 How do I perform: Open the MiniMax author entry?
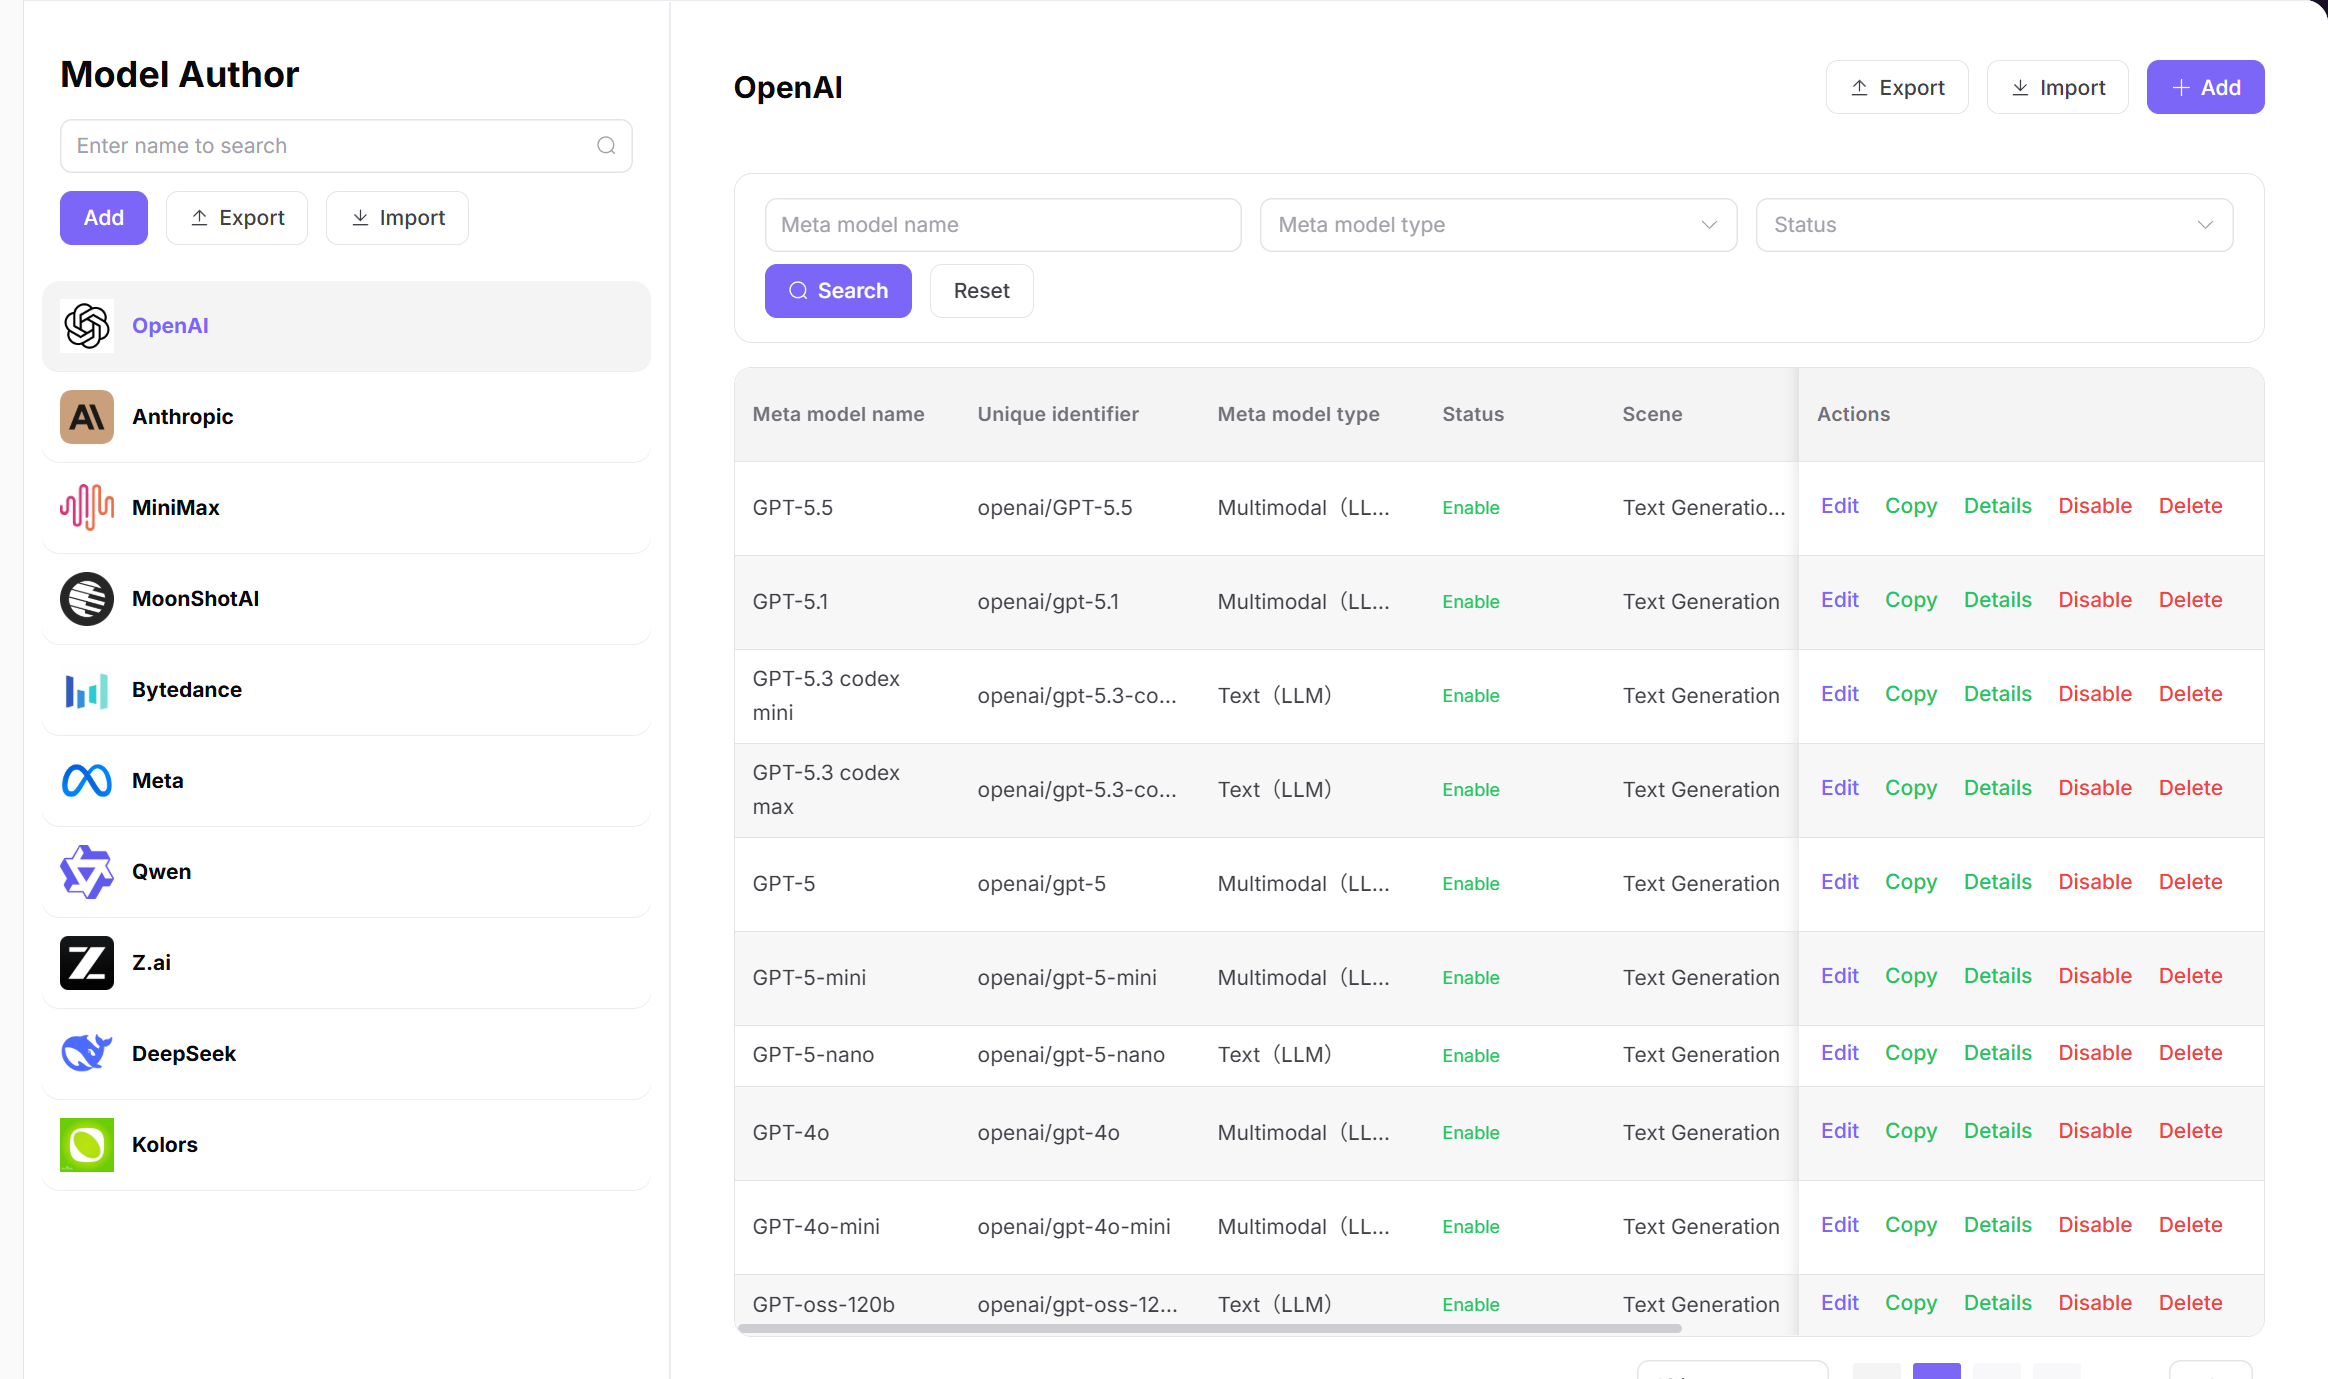pos(346,508)
